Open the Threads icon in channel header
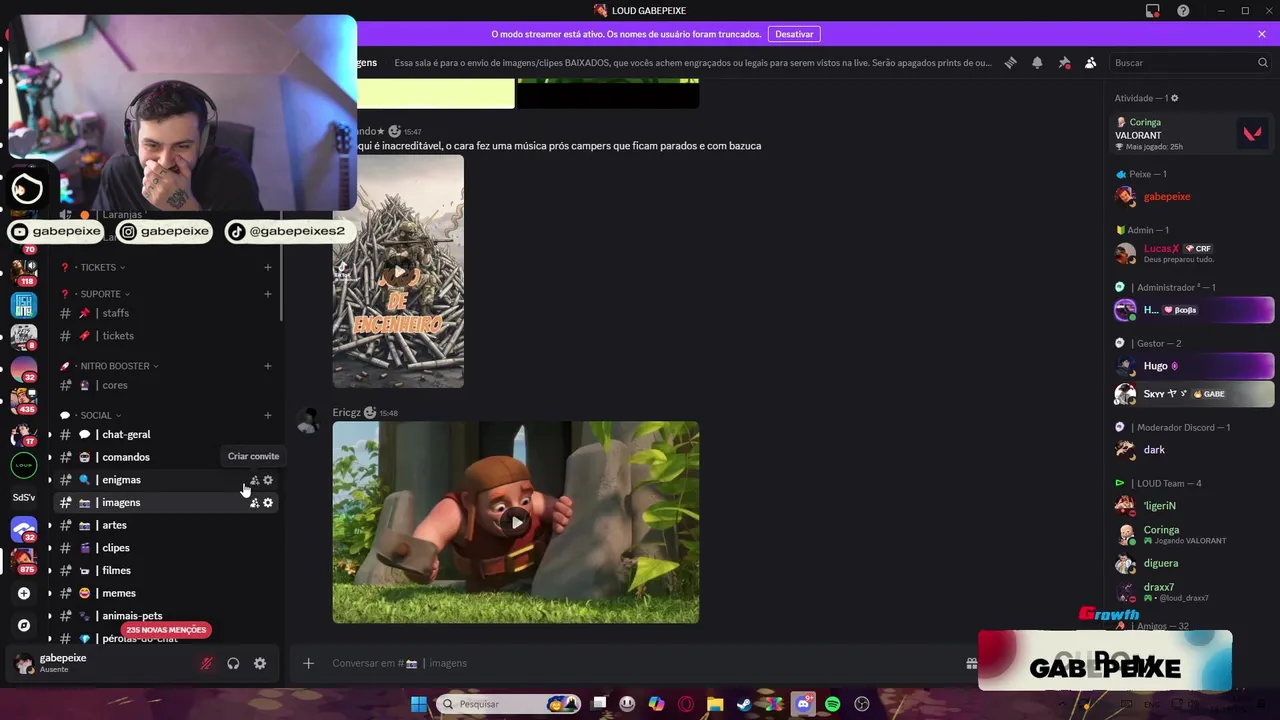The height and width of the screenshot is (720, 1280). [1010, 62]
